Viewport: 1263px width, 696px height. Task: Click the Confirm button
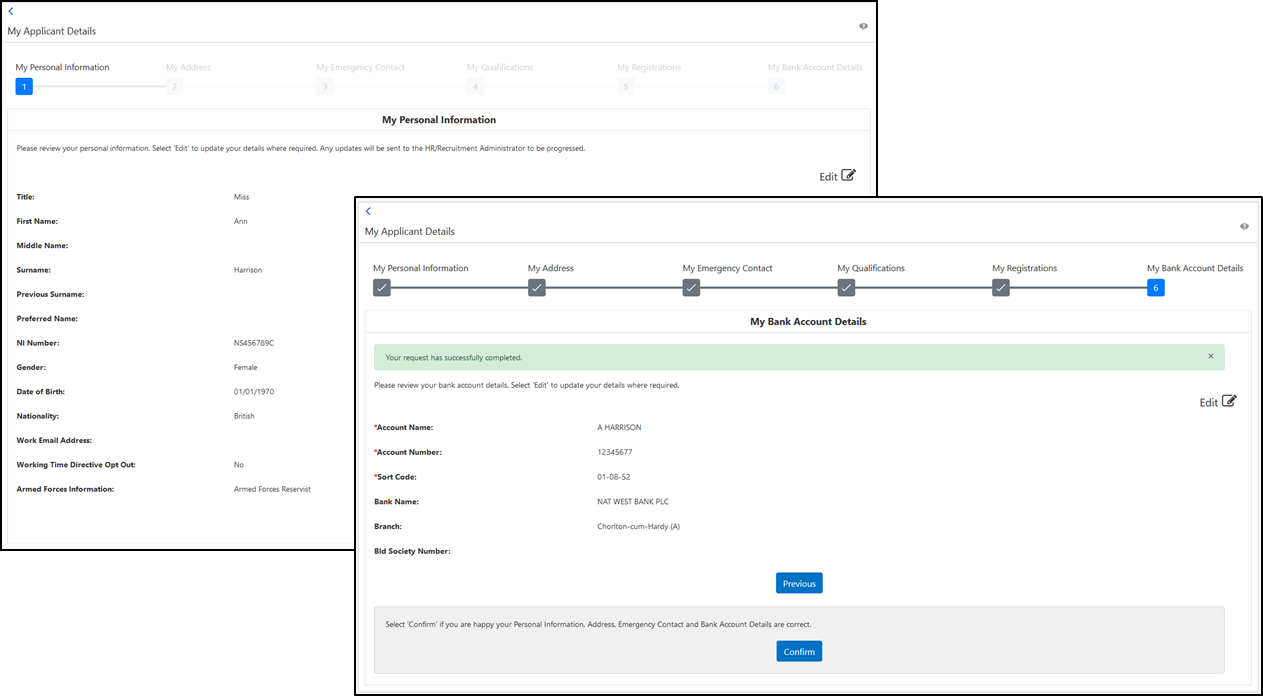(799, 651)
